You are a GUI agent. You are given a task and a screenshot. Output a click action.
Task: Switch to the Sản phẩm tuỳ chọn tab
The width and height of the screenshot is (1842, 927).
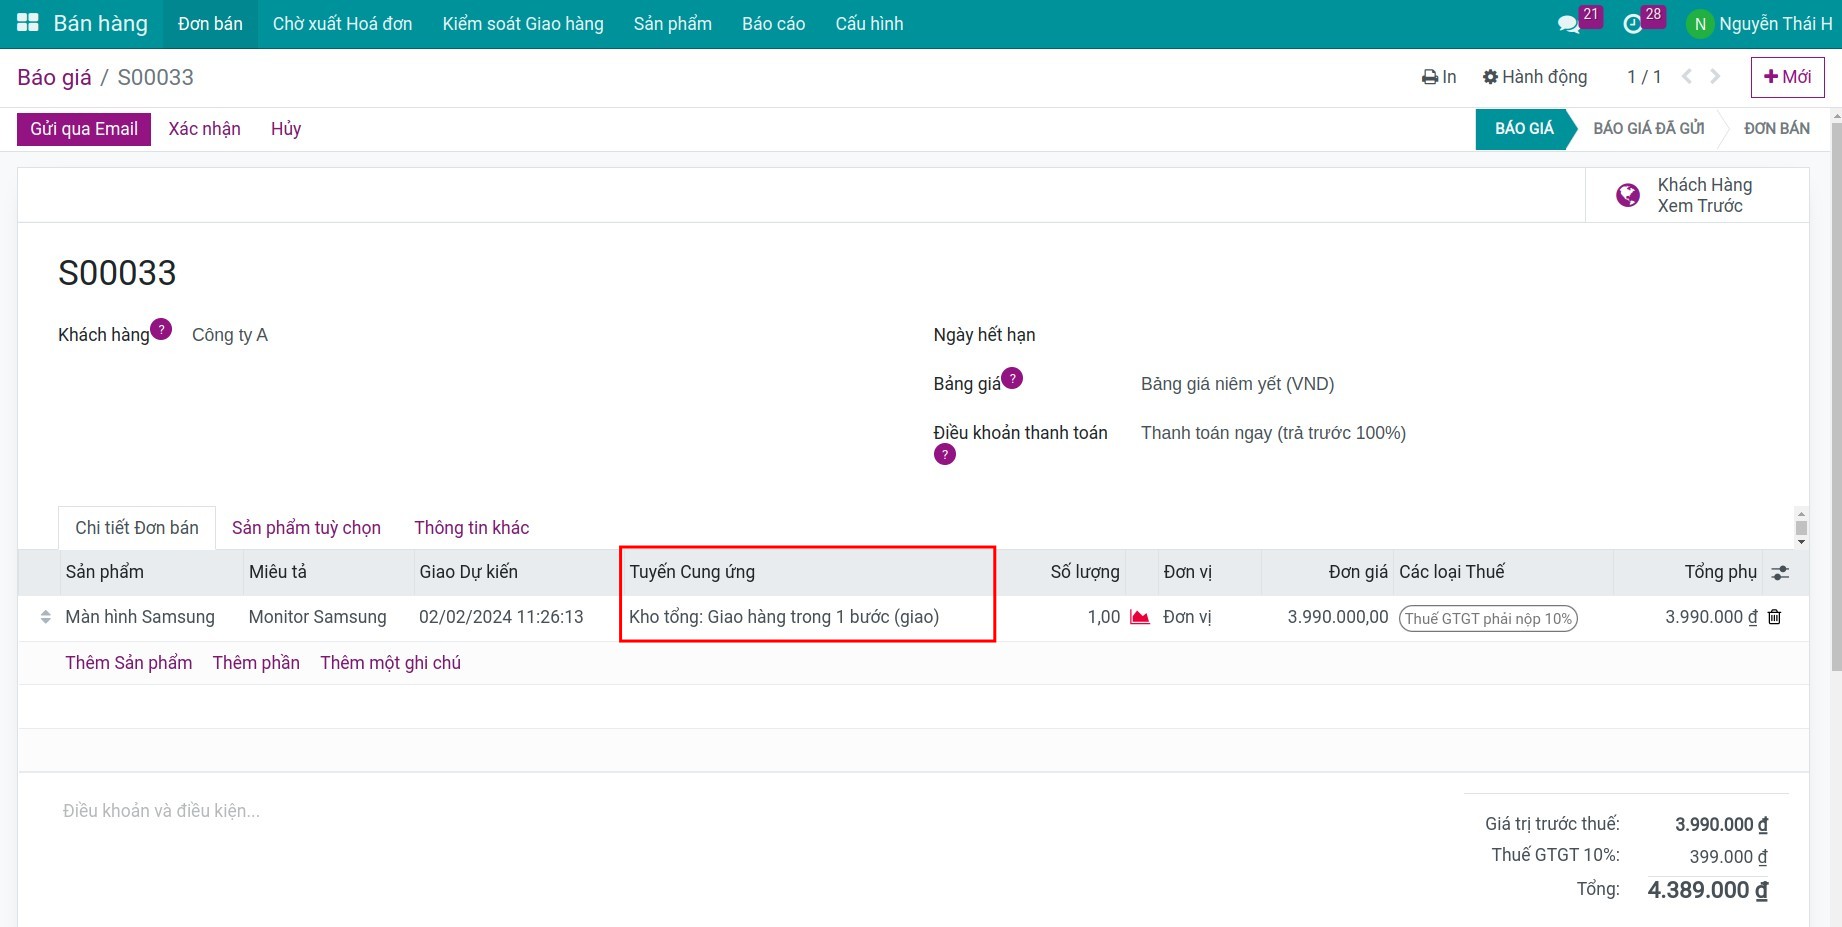306,528
